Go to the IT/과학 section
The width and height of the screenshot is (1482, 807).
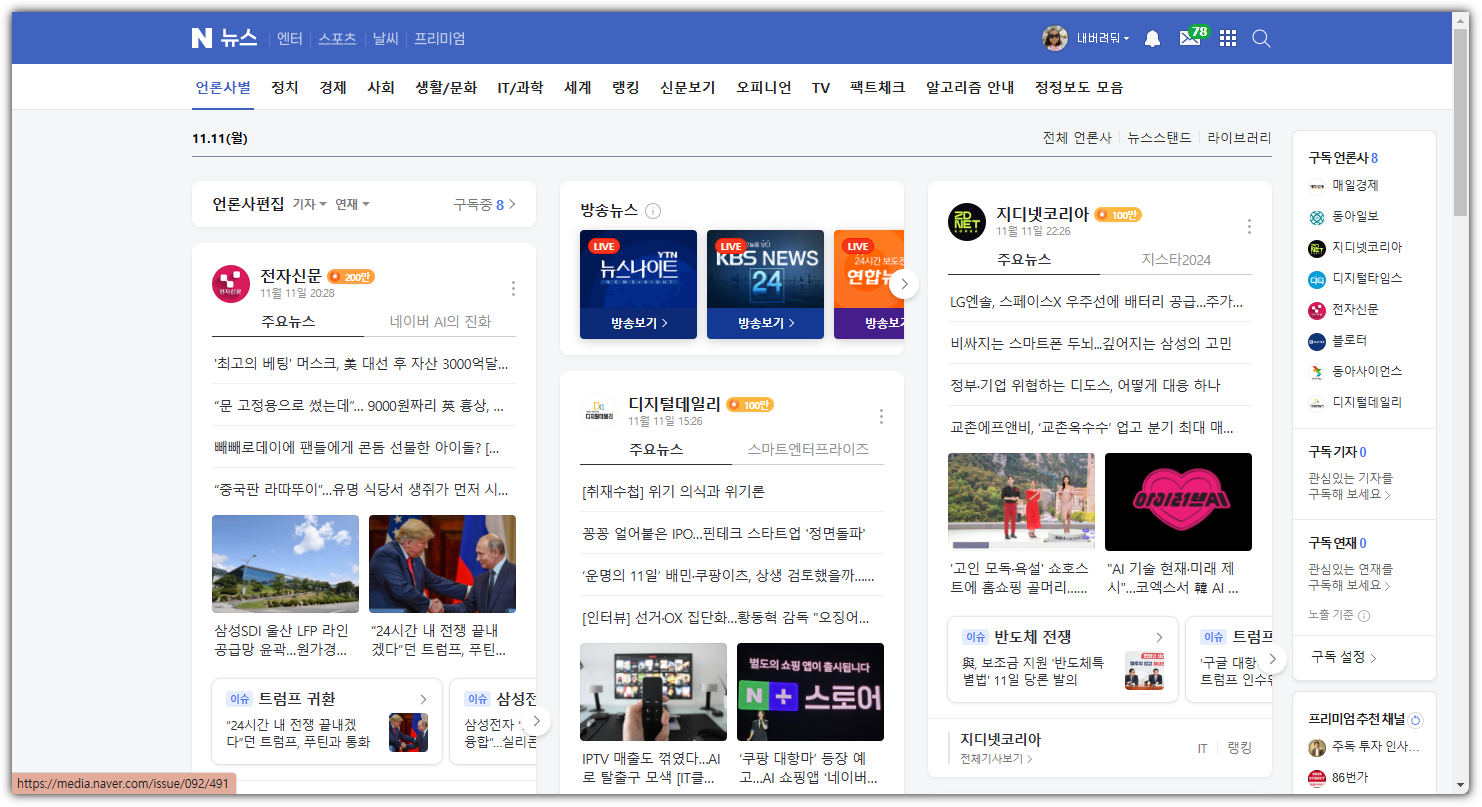(520, 88)
